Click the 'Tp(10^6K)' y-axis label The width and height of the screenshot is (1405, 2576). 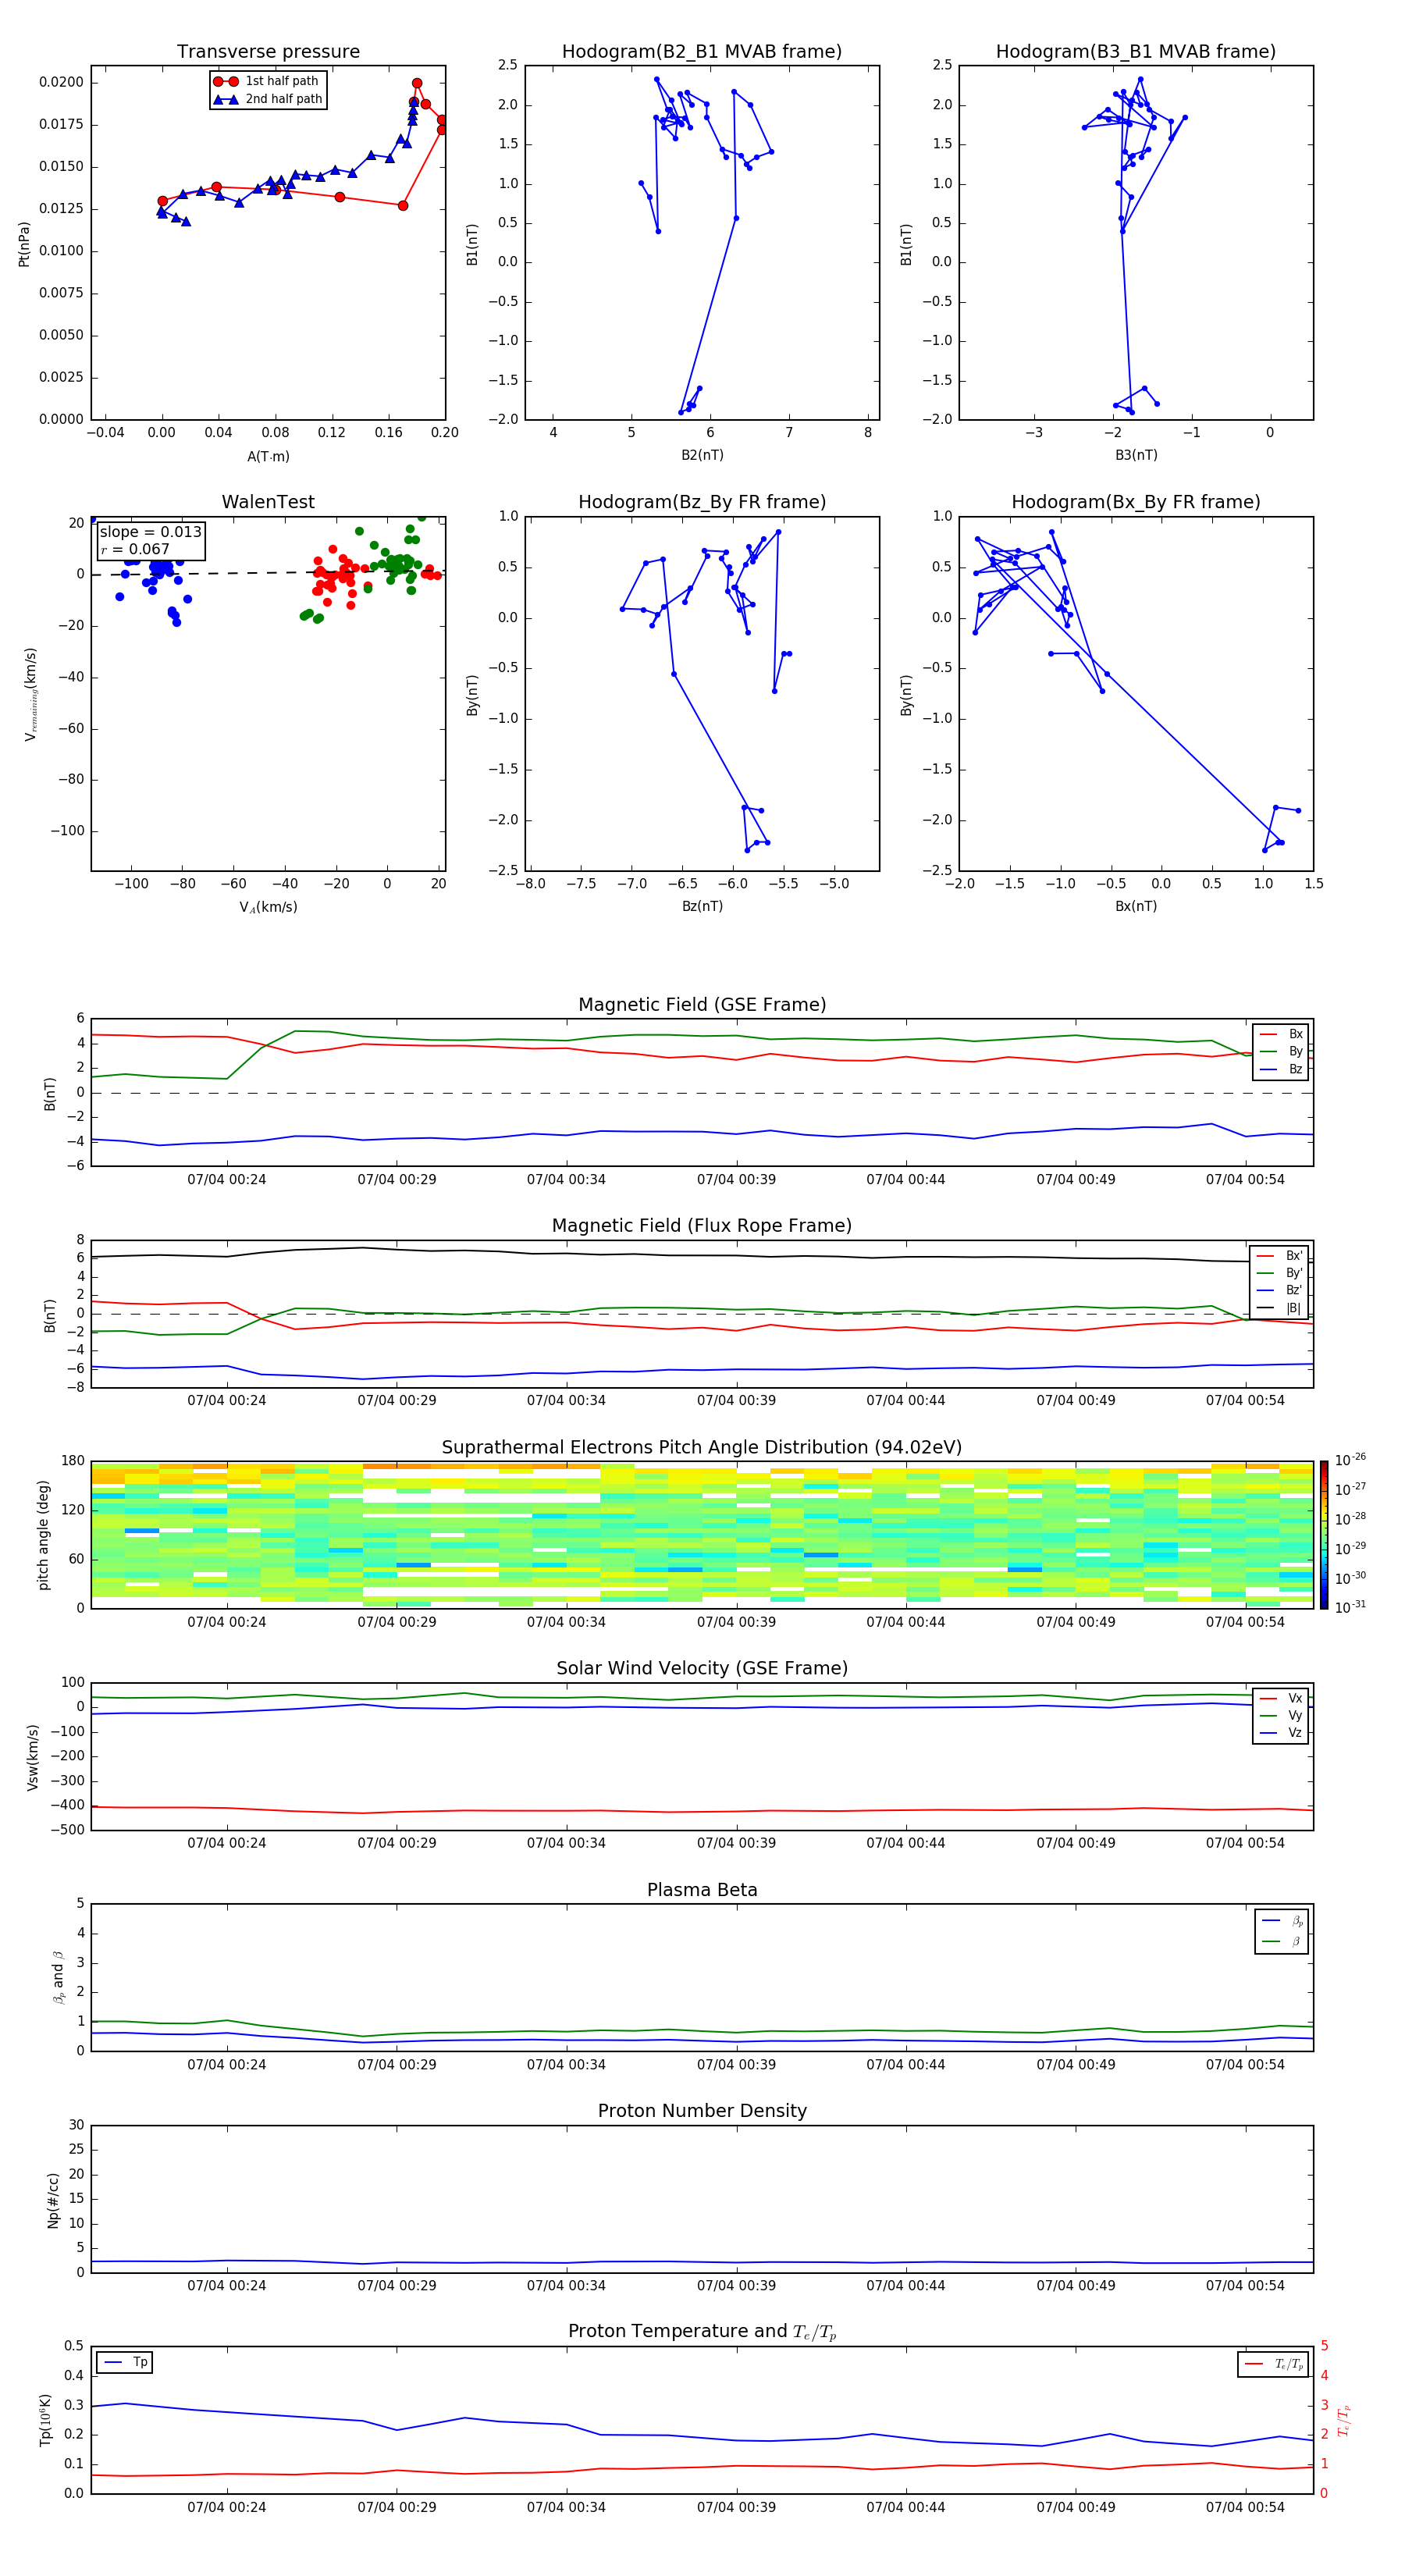(45, 2420)
